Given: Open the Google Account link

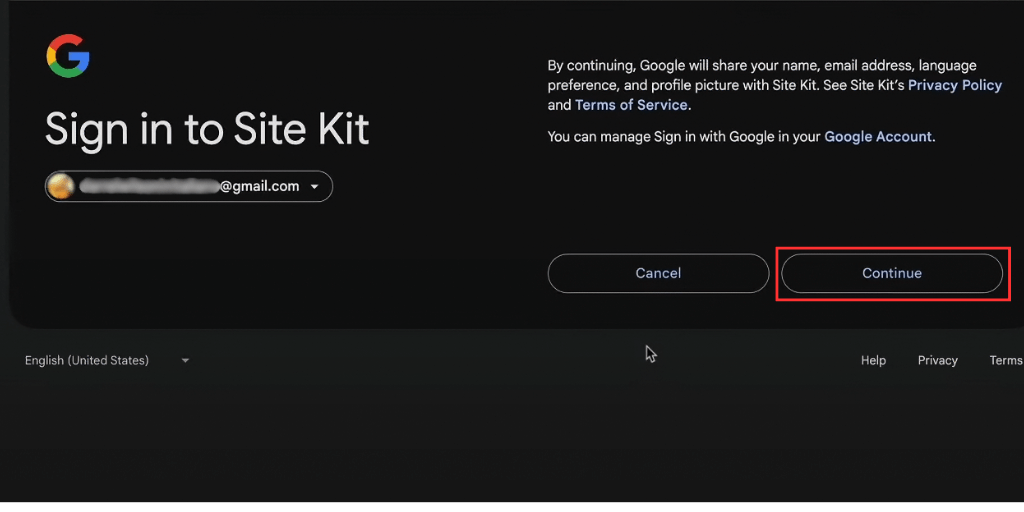Looking at the screenshot, I should click(x=878, y=136).
